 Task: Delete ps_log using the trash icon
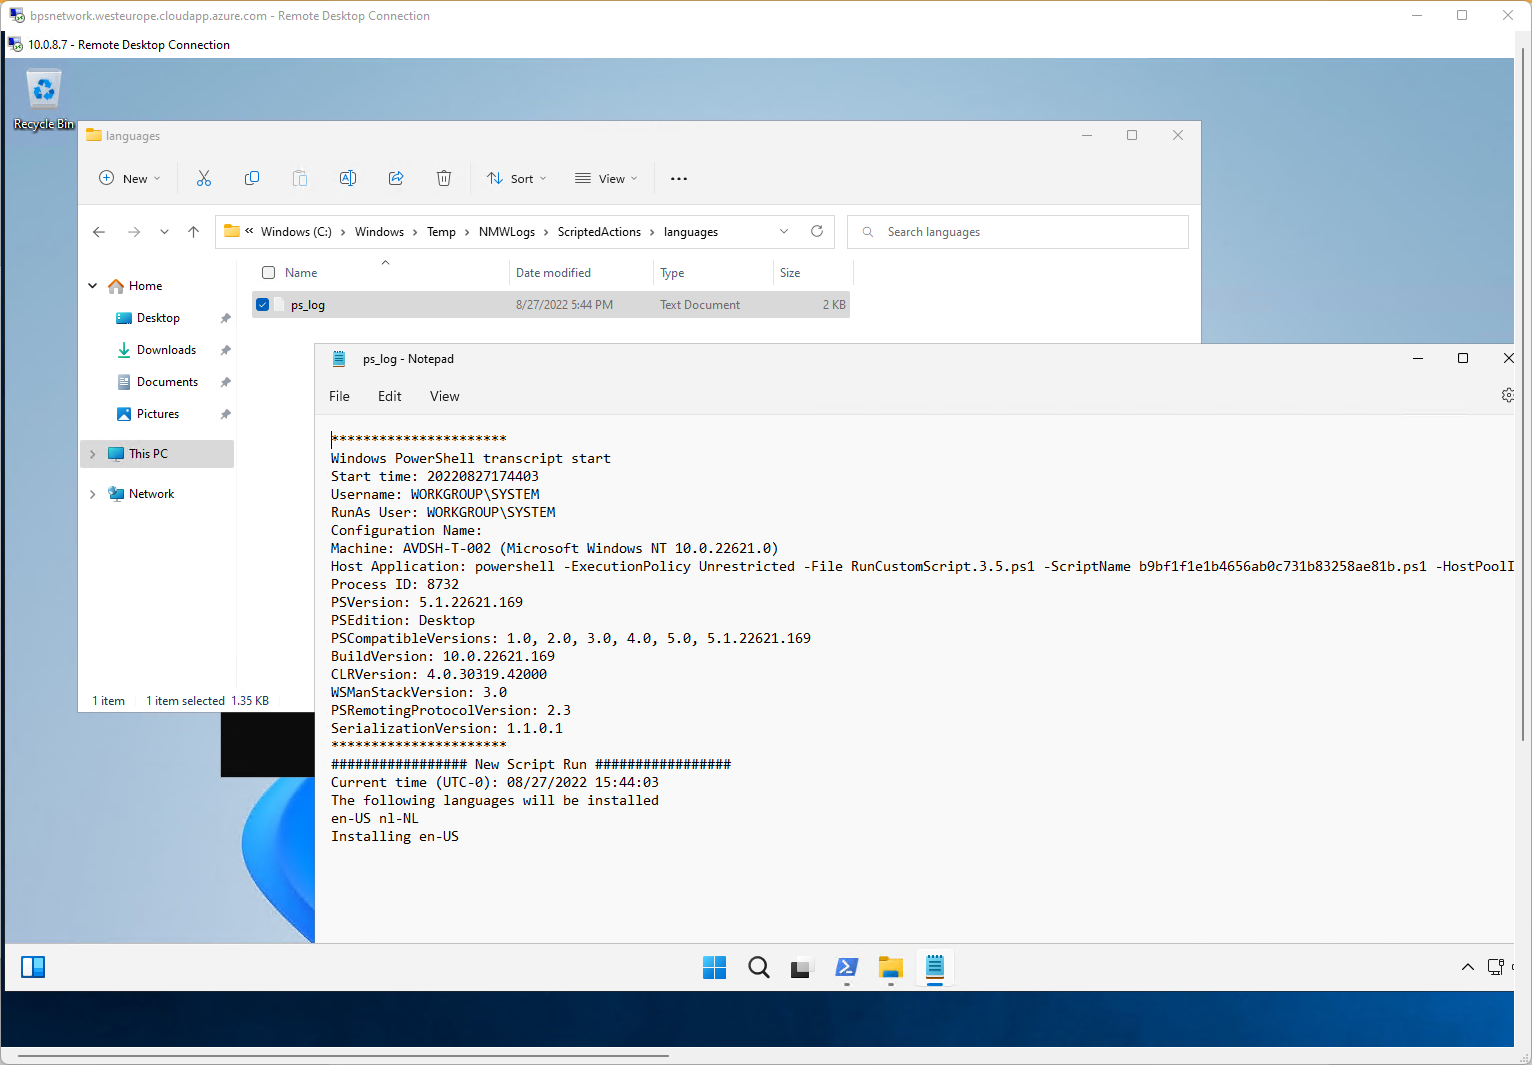[x=444, y=178]
